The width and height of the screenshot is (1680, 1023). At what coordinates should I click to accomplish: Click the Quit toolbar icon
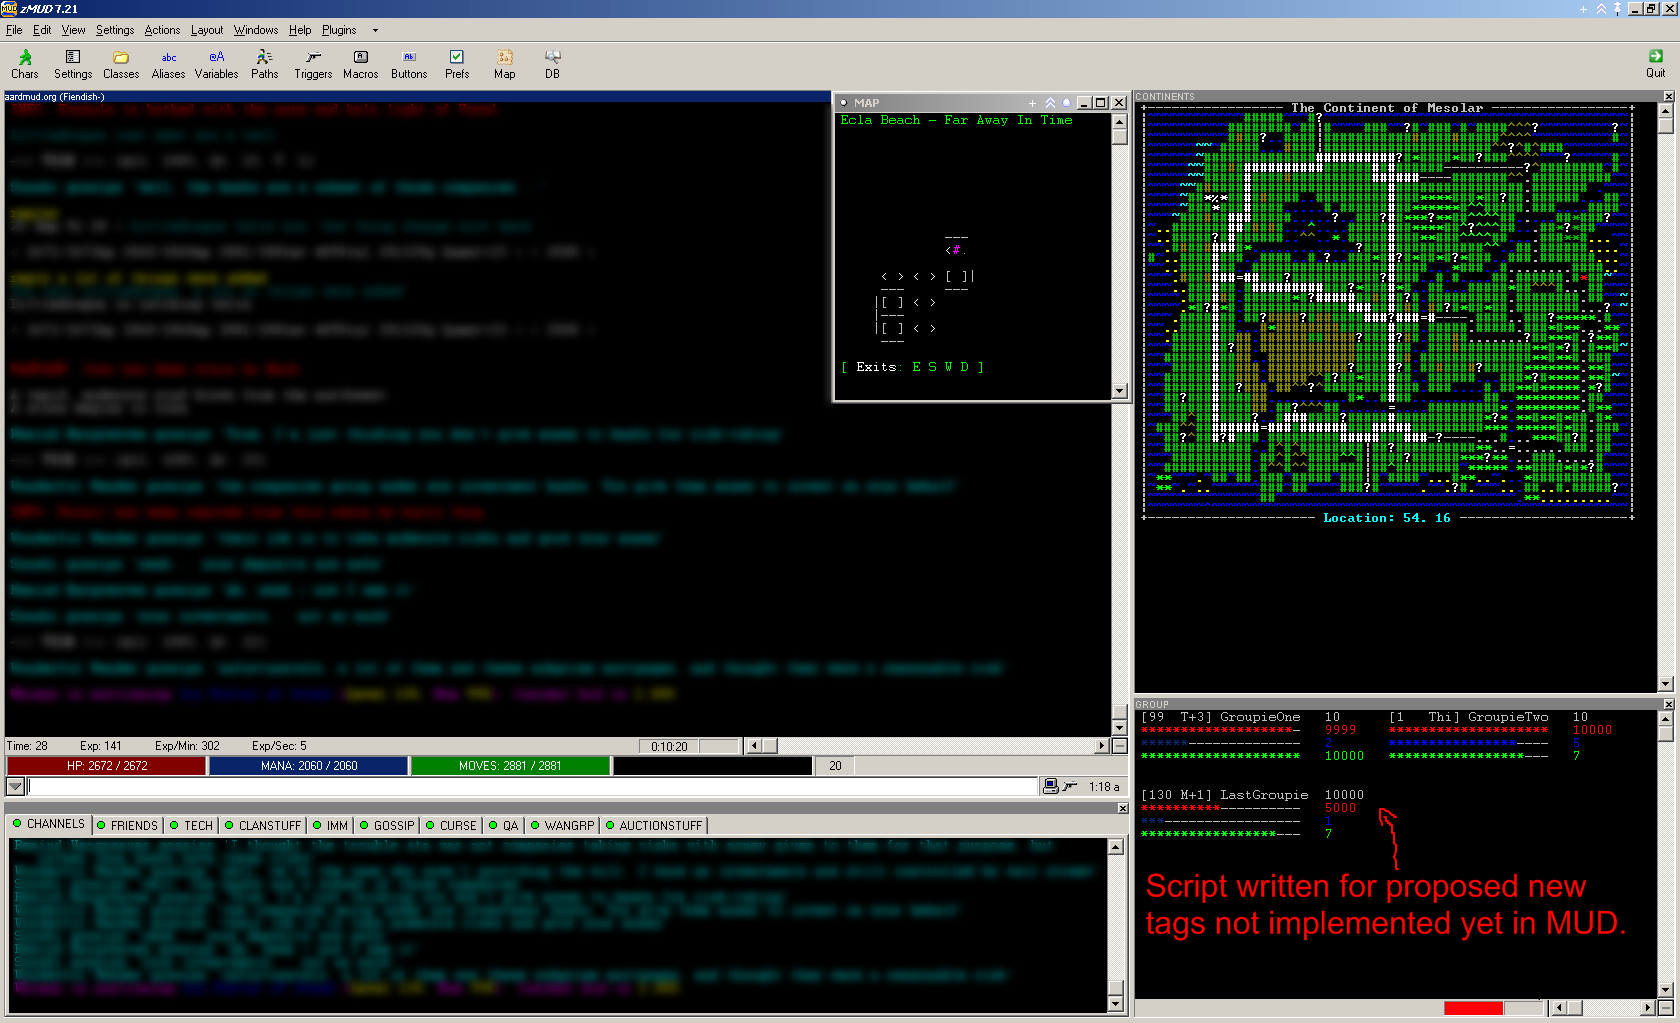click(x=1655, y=64)
